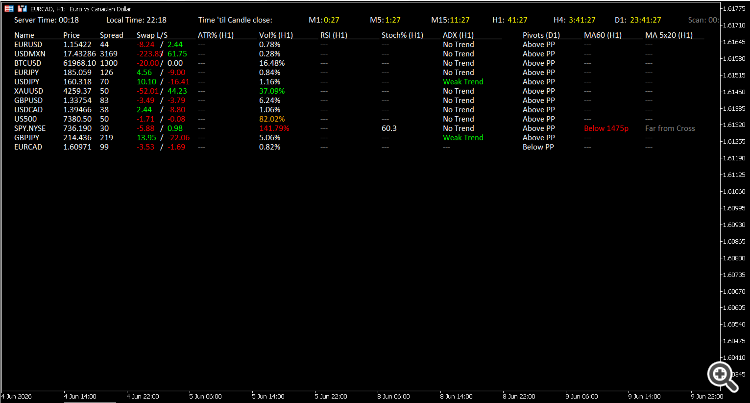Click the Below 1475p MA60 value

pyautogui.click(x=606, y=129)
